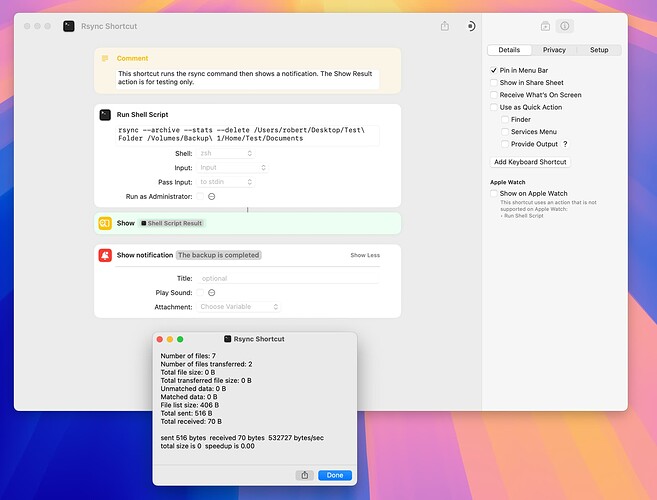The width and height of the screenshot is (657, 500).
Task: Click the terminal icon in the result dialog title
Action: tap(228, 339)
